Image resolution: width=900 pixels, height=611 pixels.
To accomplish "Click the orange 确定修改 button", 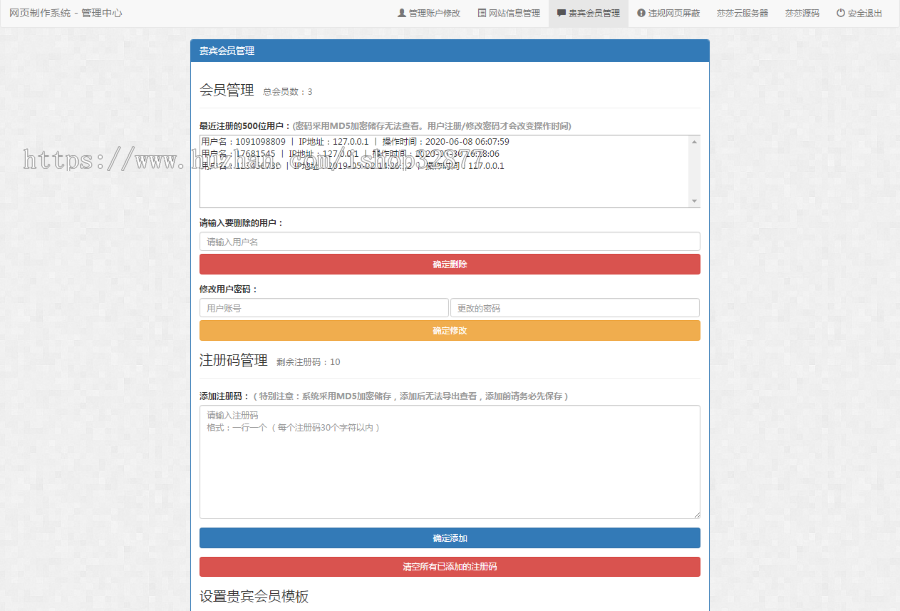I will point(449,330).
